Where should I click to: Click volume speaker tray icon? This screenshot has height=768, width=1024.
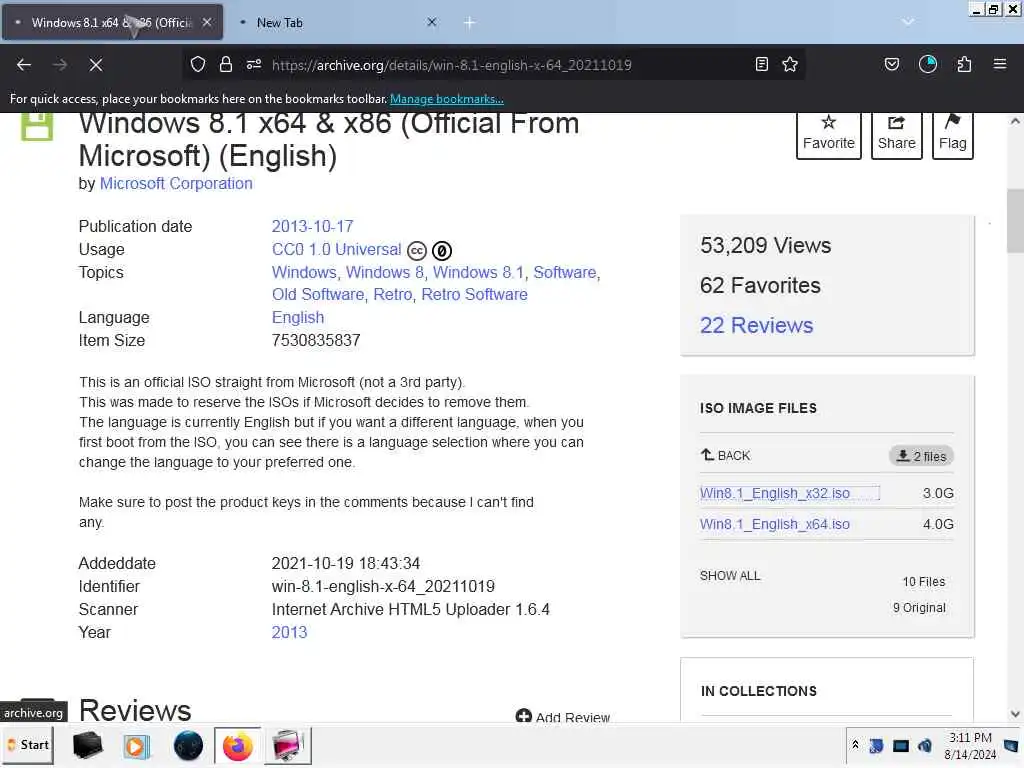click(925, 745)
